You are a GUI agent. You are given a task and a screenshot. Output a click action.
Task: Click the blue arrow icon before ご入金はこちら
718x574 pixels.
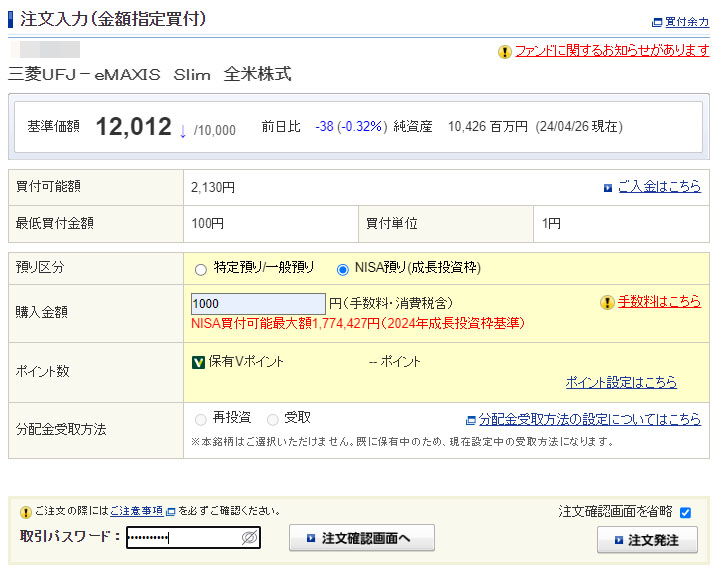coord(608,187)
